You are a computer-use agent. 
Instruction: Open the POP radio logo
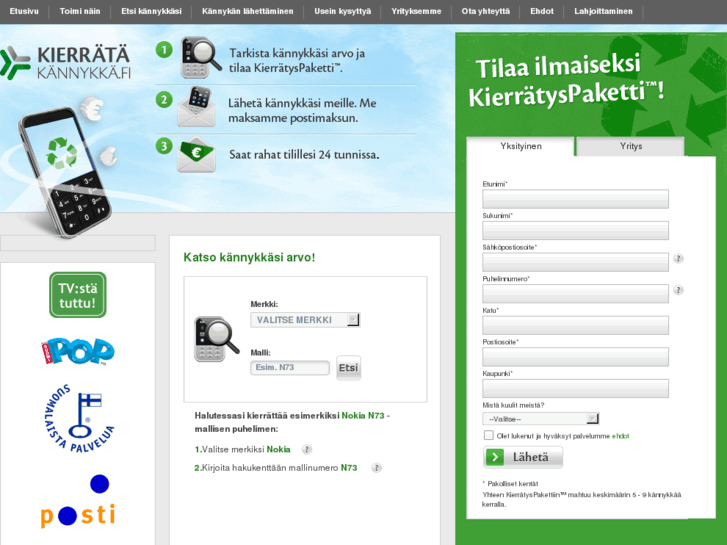click(77, 351)
